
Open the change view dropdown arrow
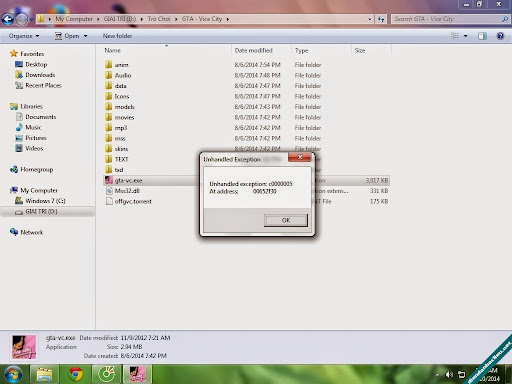click(465, 36)
